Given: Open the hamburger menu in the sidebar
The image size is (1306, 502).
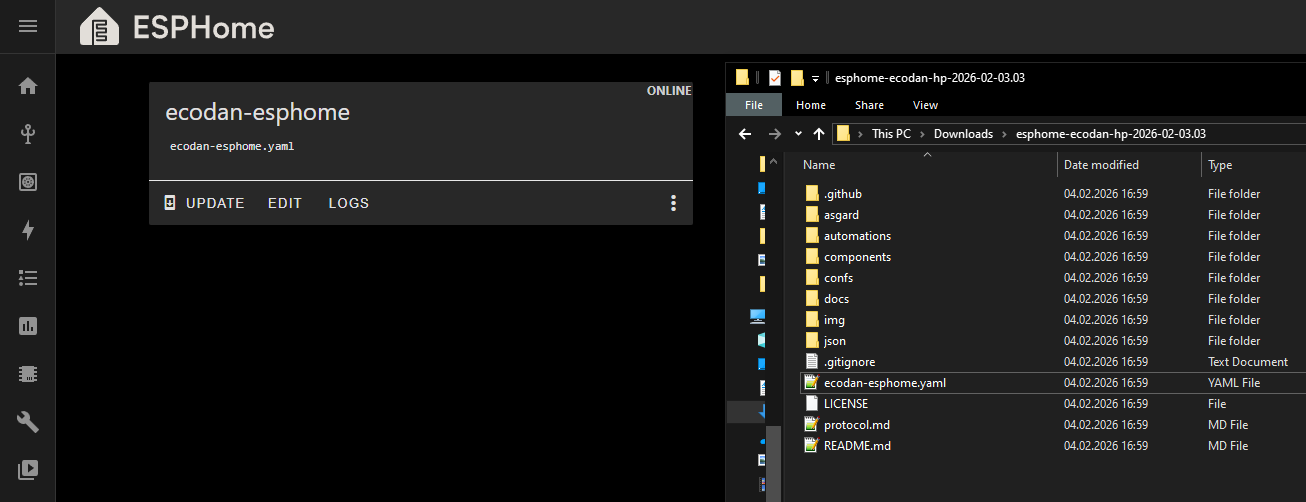Looking at the screenshot, I should (x=28, y=26).
